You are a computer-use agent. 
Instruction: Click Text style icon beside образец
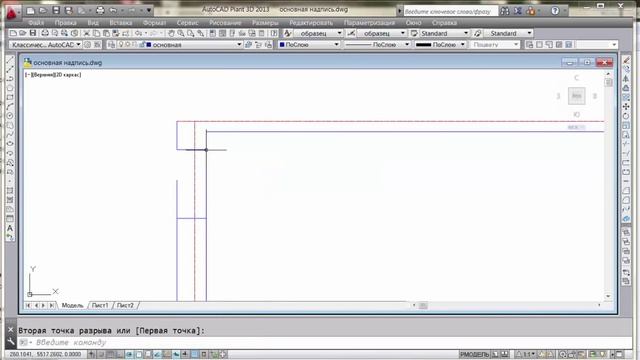click(287, 33)
